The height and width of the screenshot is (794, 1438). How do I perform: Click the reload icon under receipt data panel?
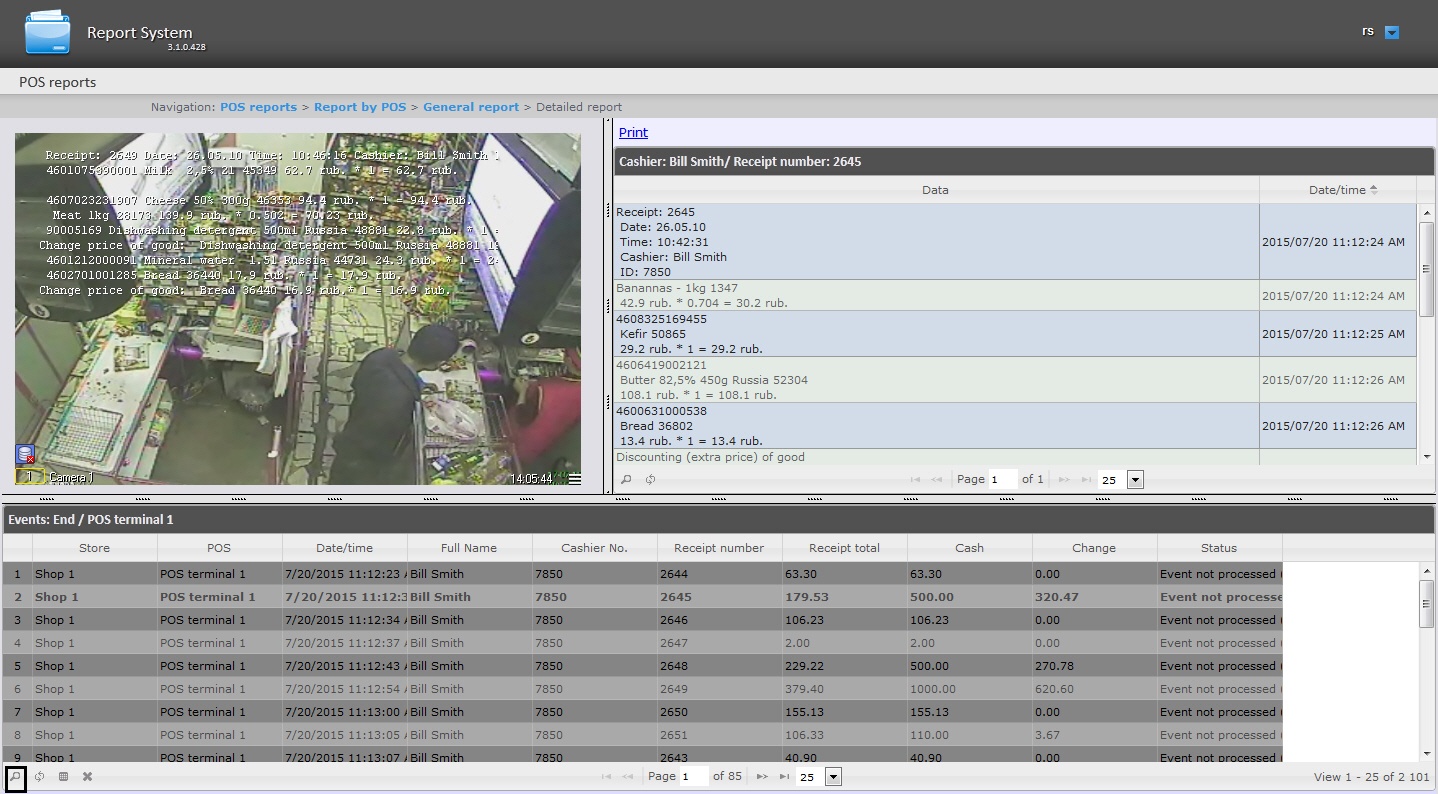click(x=650, y=480)
